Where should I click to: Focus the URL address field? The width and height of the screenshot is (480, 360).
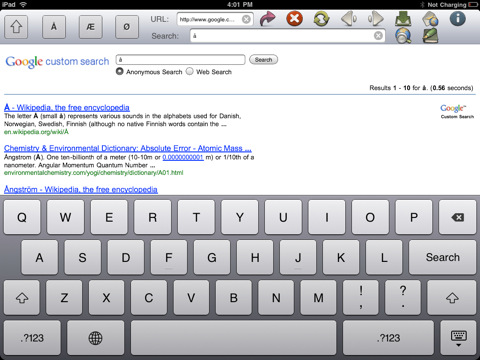(215, 19)
